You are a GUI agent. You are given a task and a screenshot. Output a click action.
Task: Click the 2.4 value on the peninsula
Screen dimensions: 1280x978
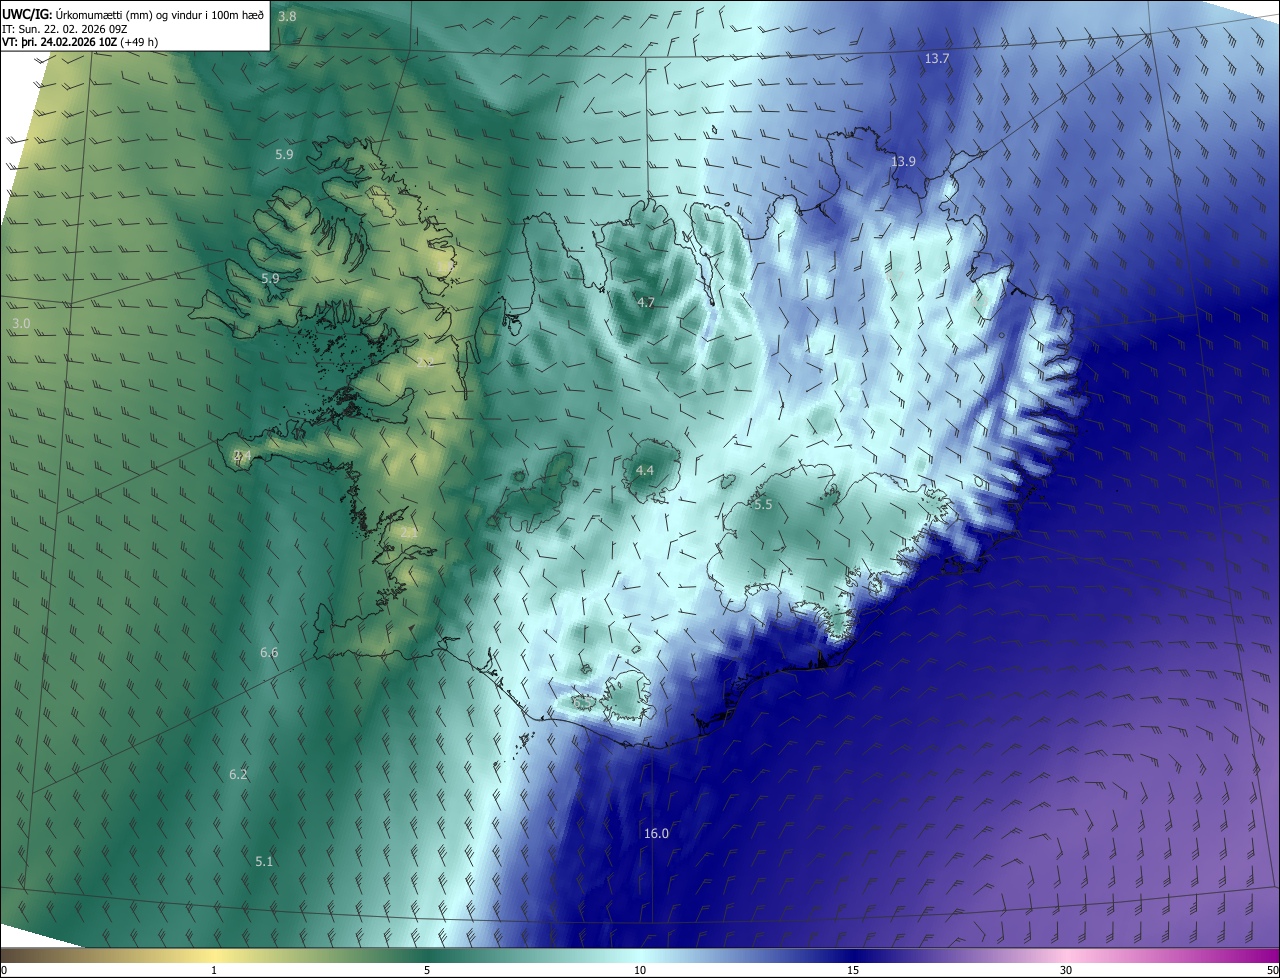click(x=242, y=456)
